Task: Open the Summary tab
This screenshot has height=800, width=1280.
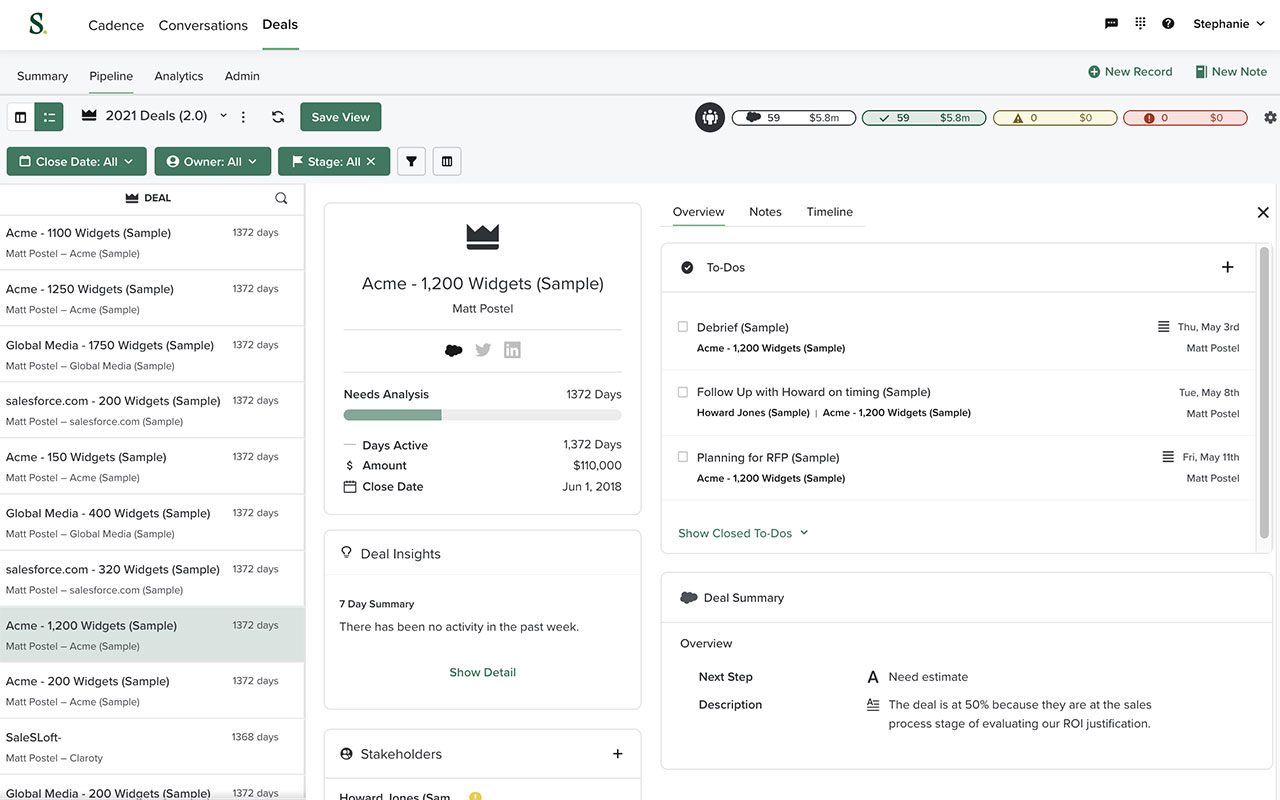Action: coord(42,76)
